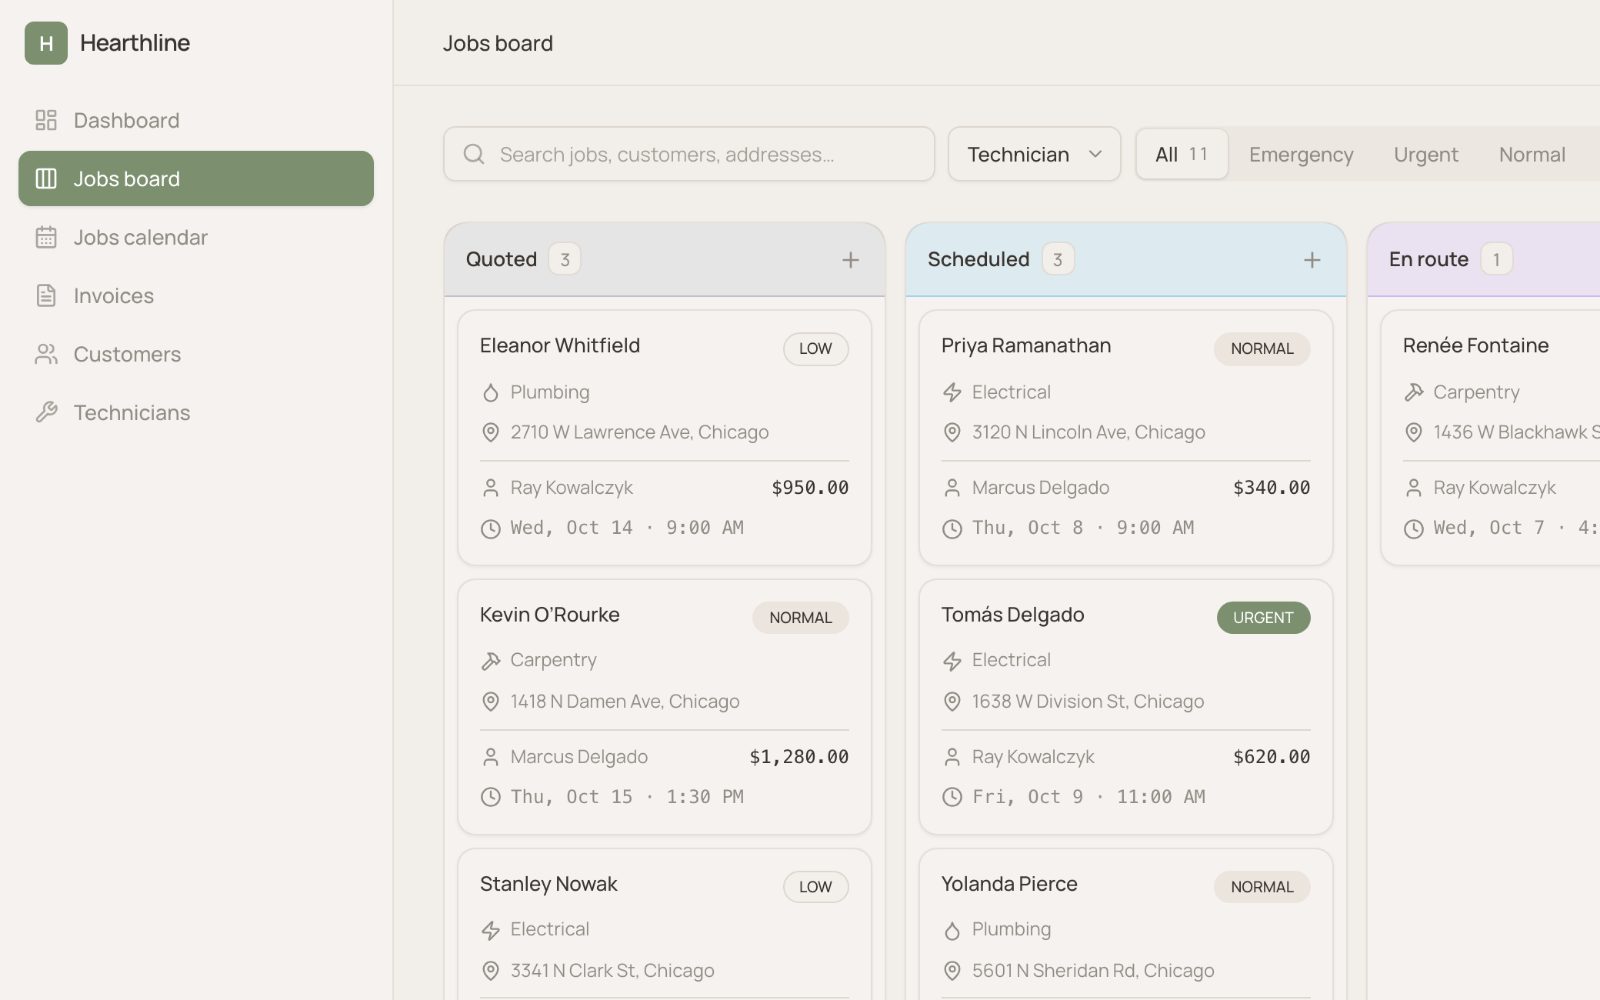Open Dashboard via its grid icon
The image size is (1600, 1000).
point(46,120)
